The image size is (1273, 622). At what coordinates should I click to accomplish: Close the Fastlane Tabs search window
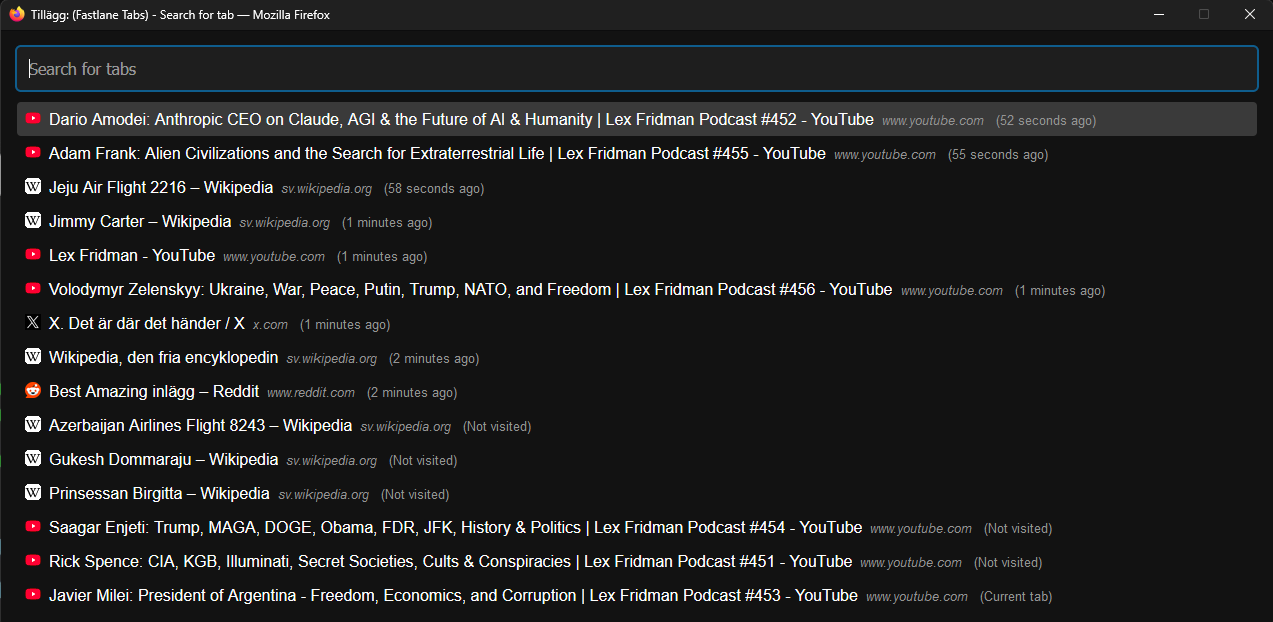point(1249,14)
